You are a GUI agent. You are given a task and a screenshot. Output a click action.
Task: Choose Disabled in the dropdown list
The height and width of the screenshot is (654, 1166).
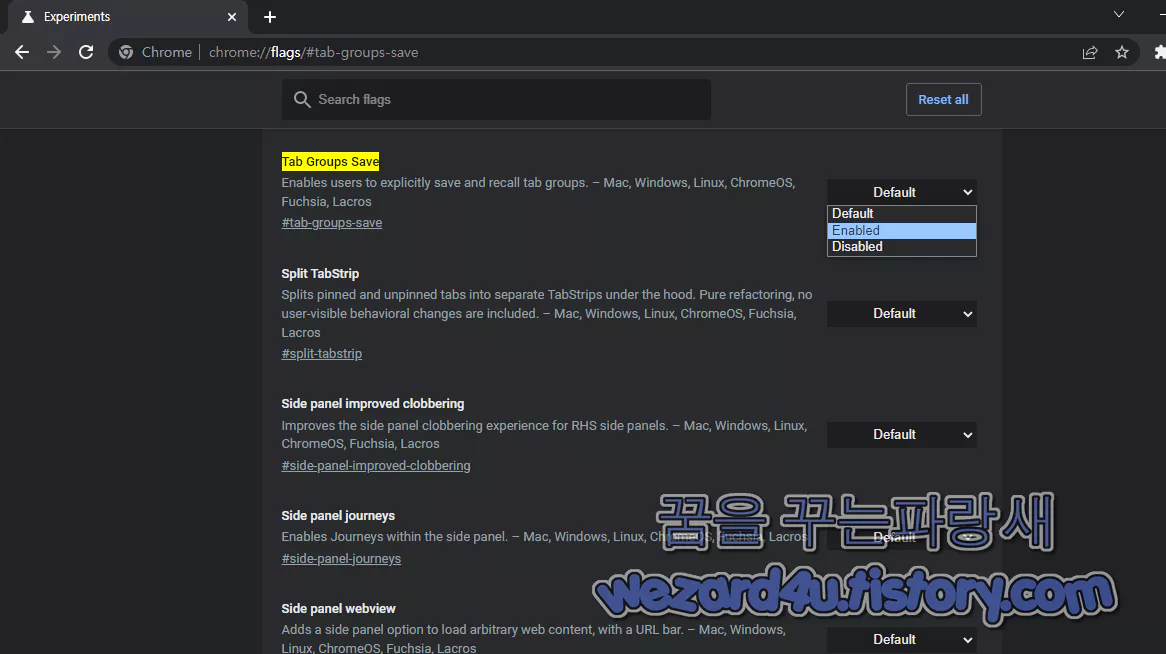click(x=901, y=247)
